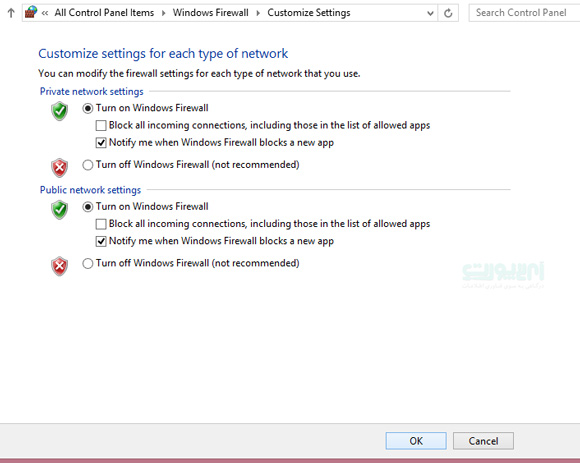Open the arrow menu after Windows Firewall breadcrumb
580x463 pixels.
pos(258,13)
